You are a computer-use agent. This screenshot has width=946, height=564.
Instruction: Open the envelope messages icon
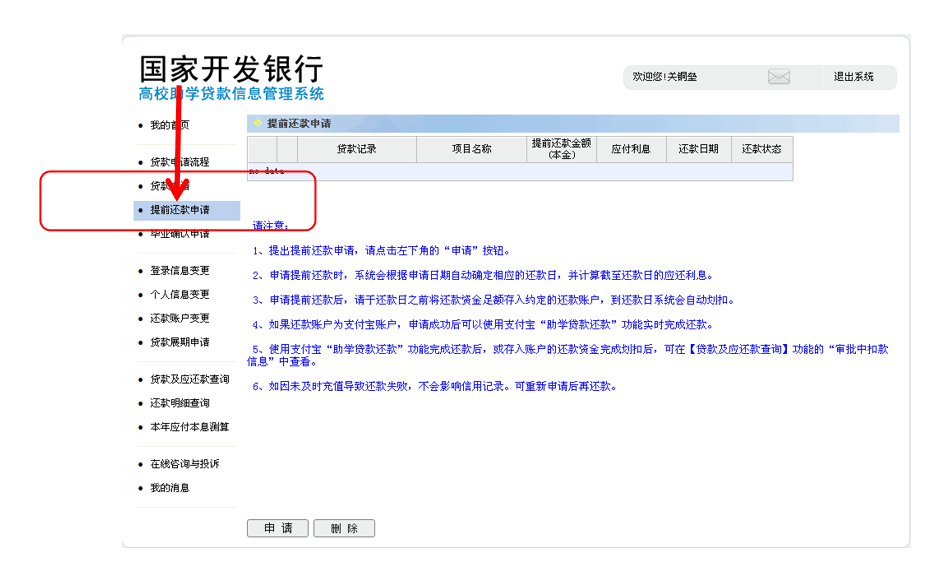pyautogui.click(x=779, y=77)
